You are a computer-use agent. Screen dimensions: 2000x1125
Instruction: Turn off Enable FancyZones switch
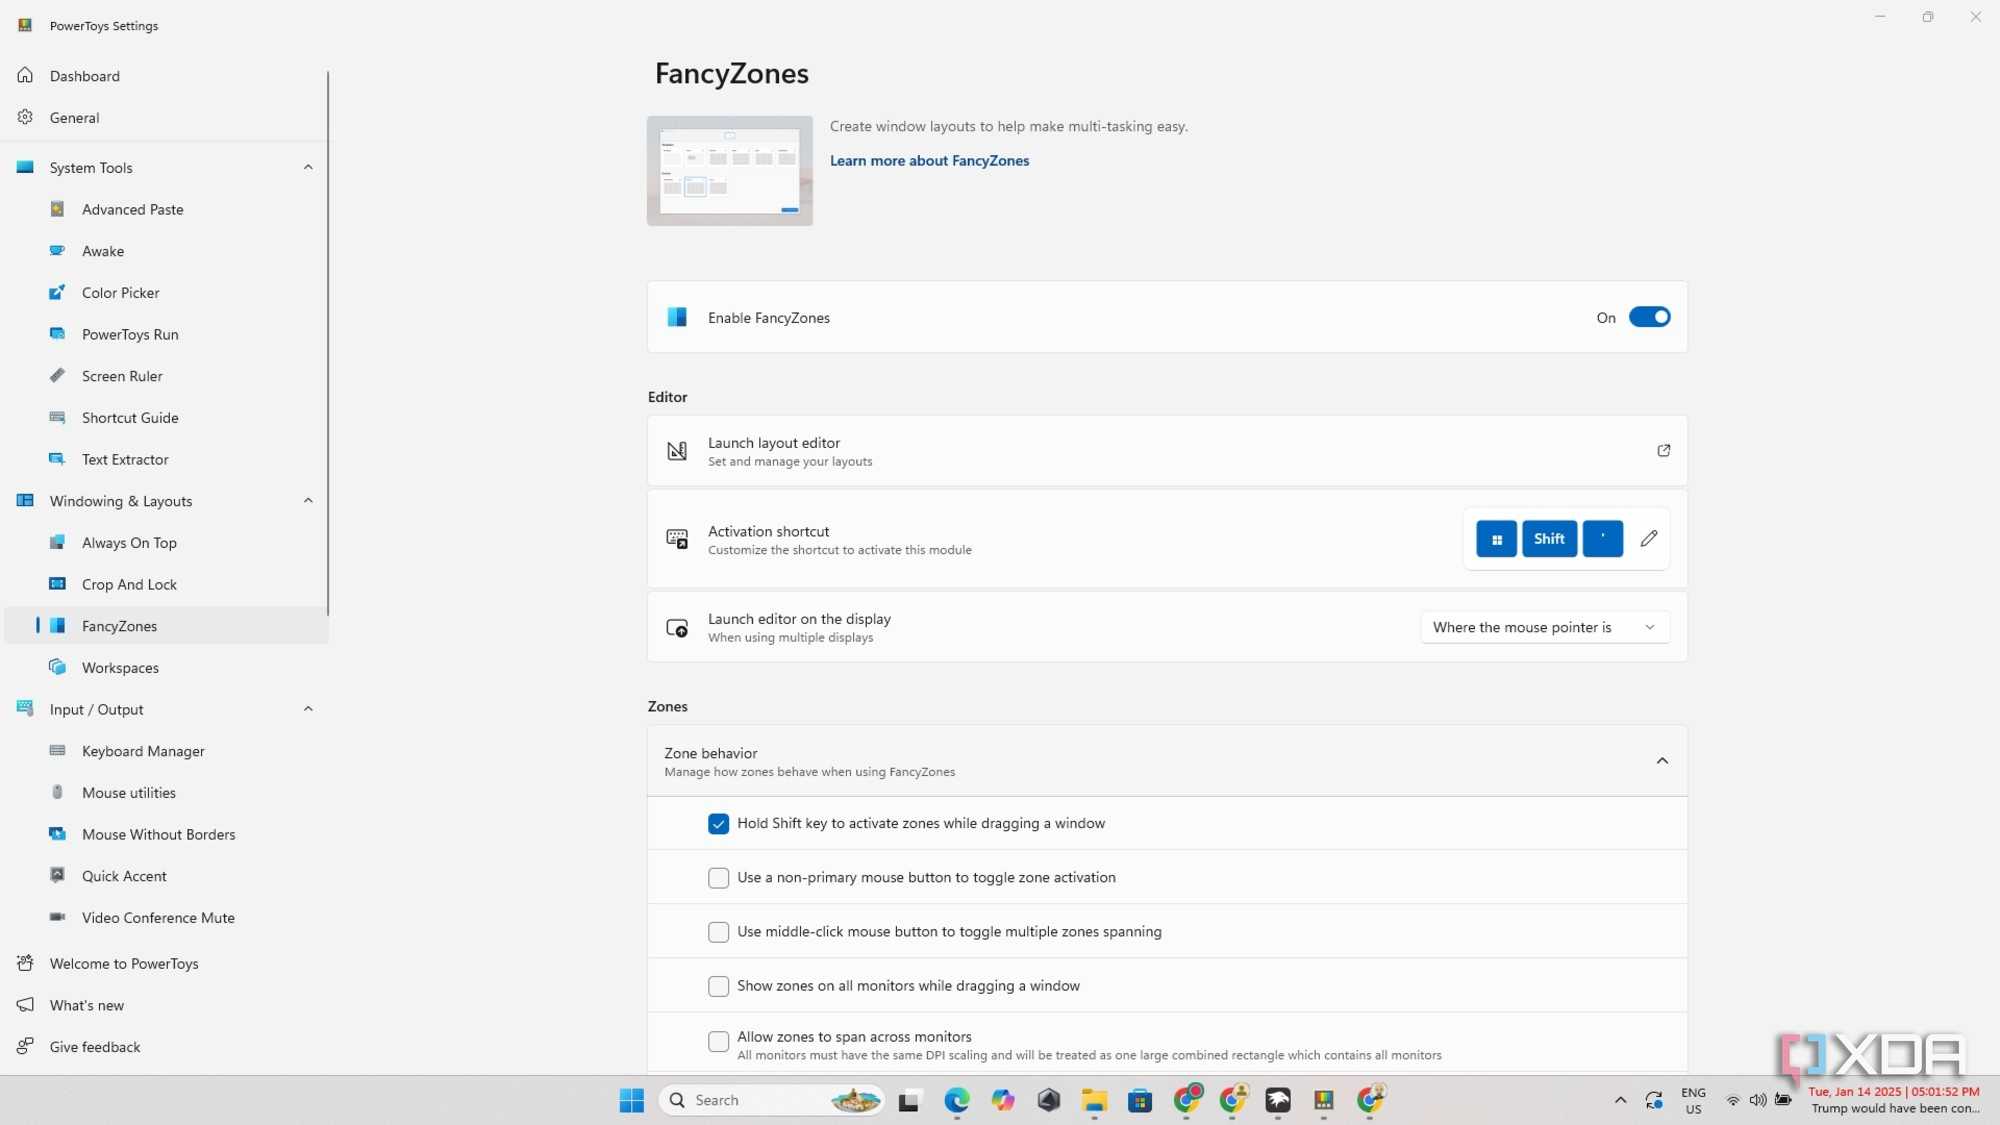pyautogui.click(x=1649, y=317)
